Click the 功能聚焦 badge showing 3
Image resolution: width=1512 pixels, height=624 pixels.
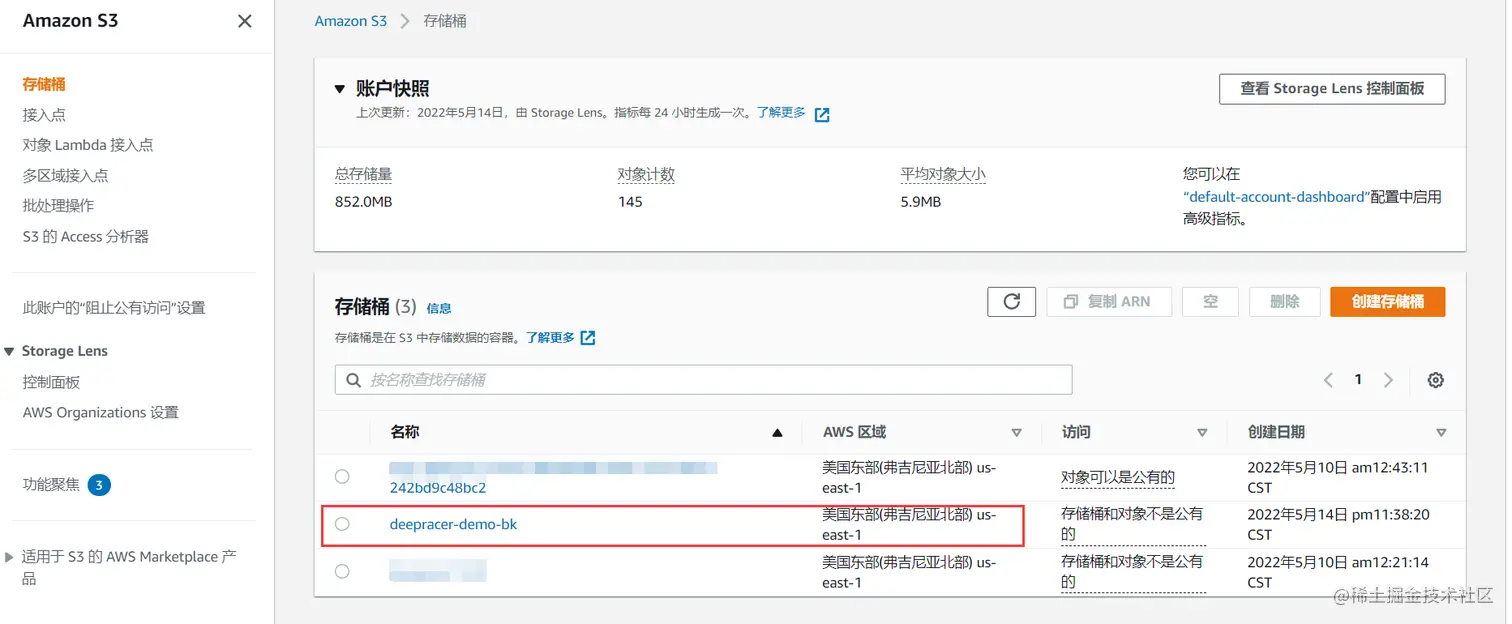pyautogui.click(x=99, y=485)
